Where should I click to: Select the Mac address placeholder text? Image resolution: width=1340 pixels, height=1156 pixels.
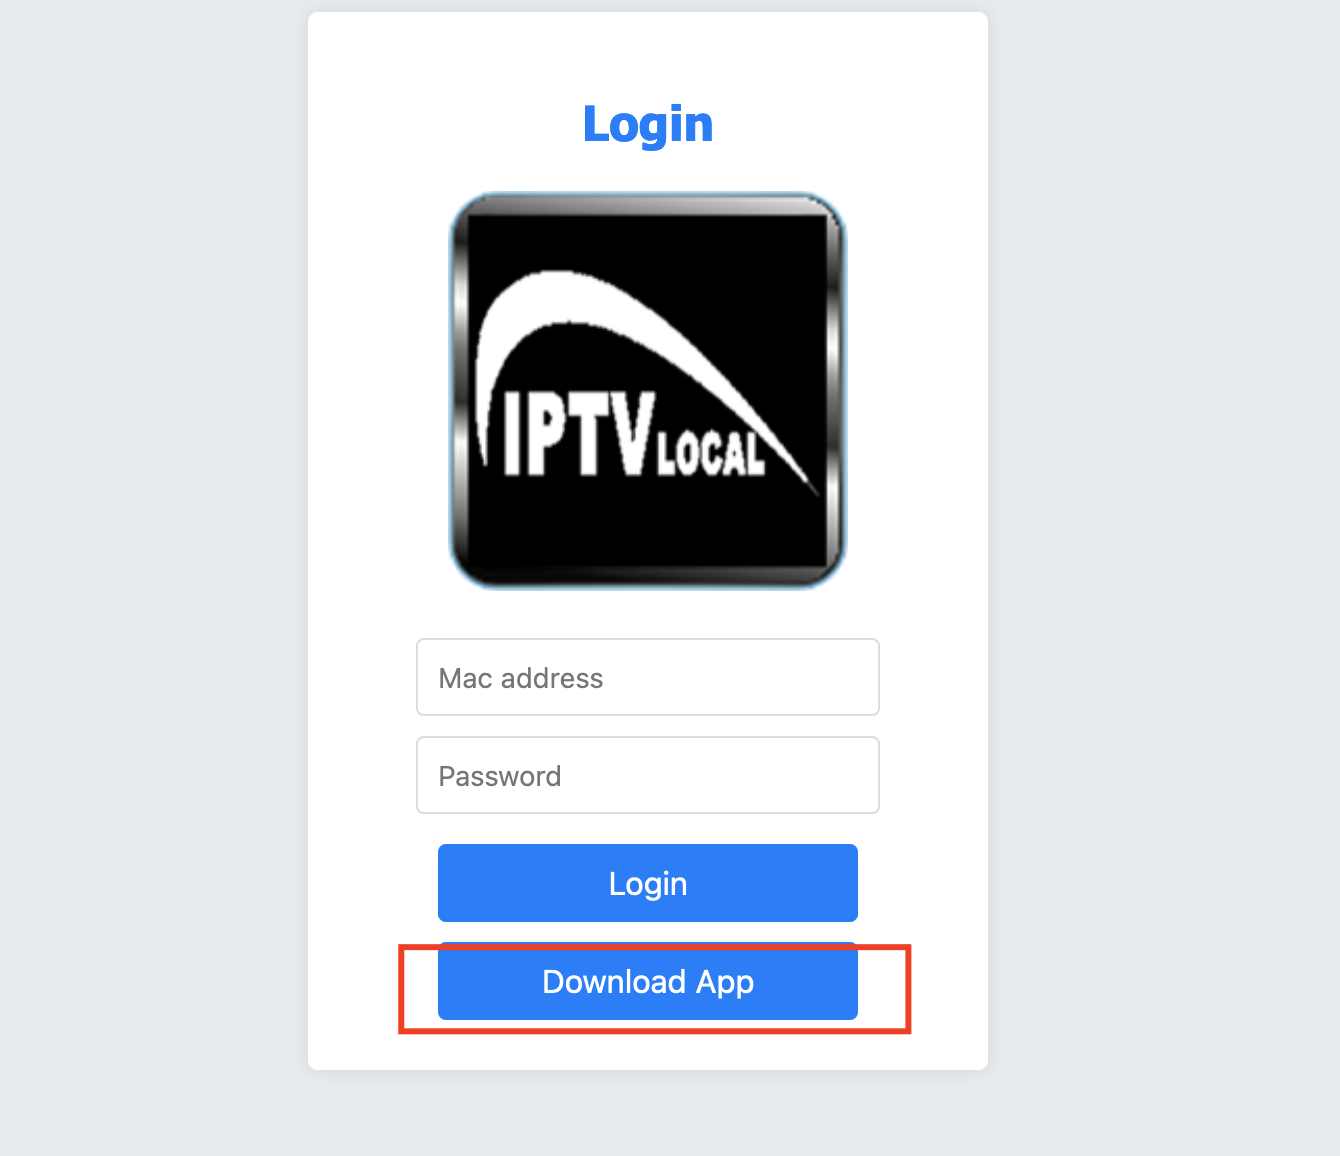click(521, 678)
